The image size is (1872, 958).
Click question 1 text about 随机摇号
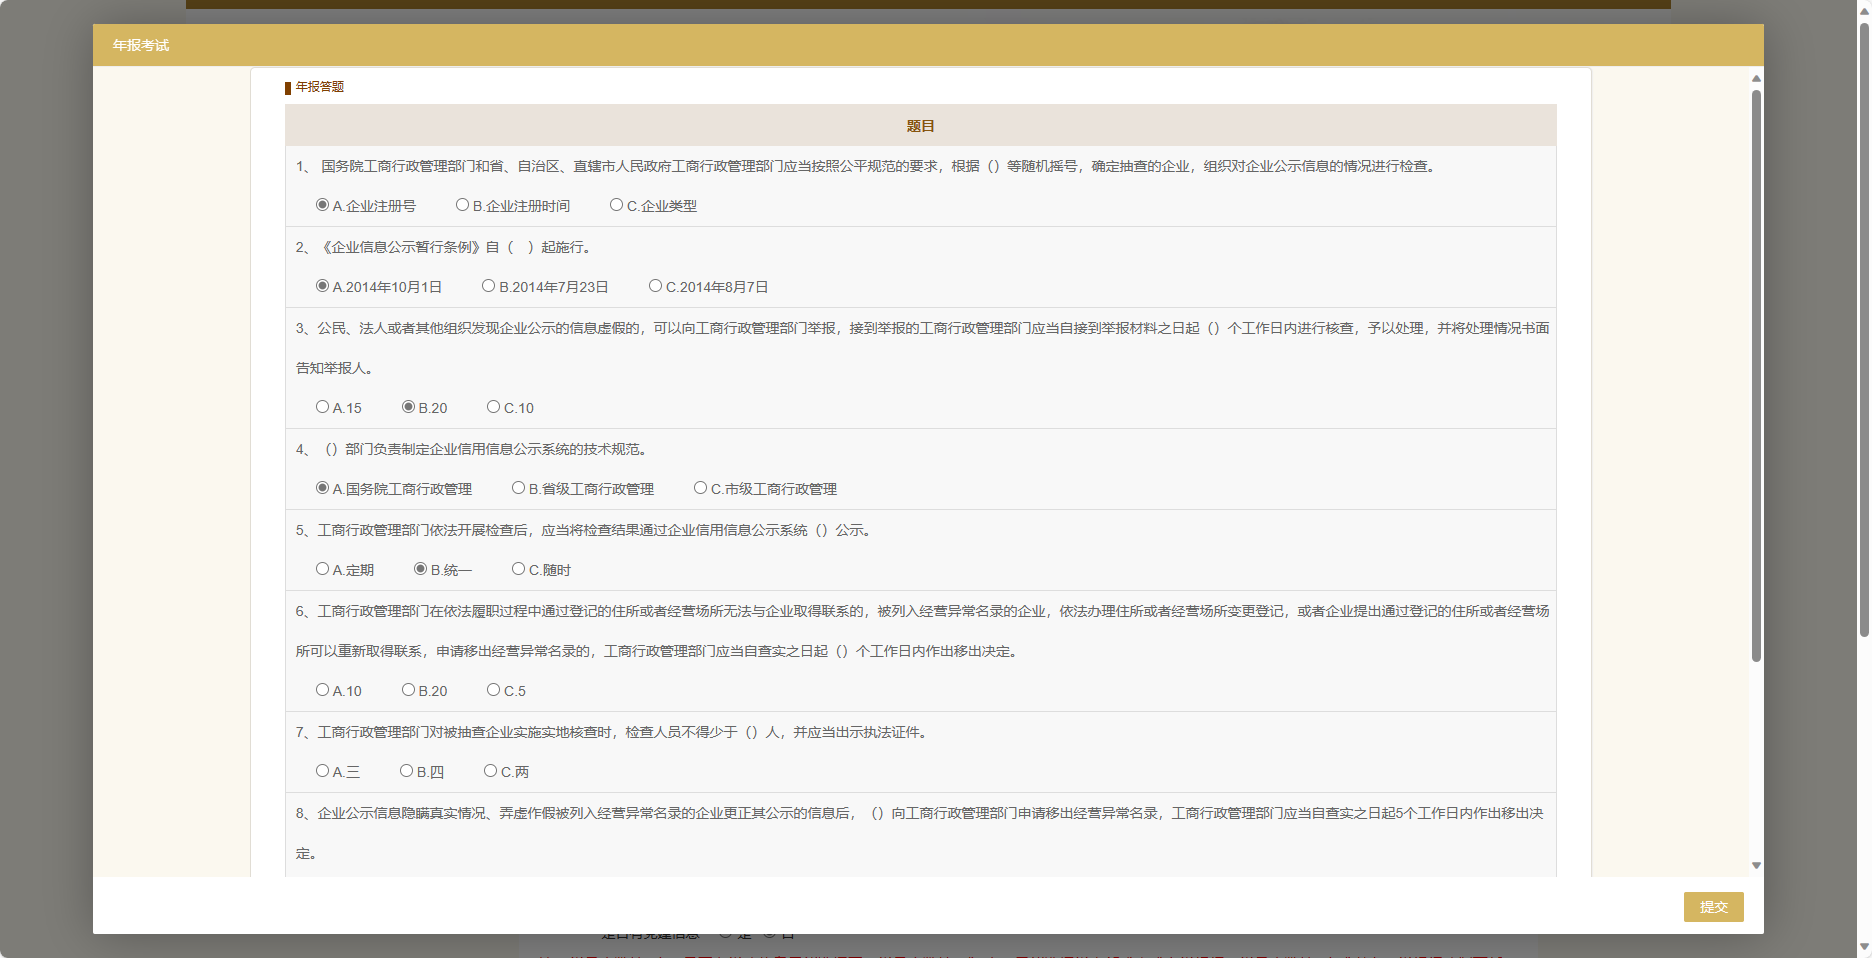coord(868,166)
